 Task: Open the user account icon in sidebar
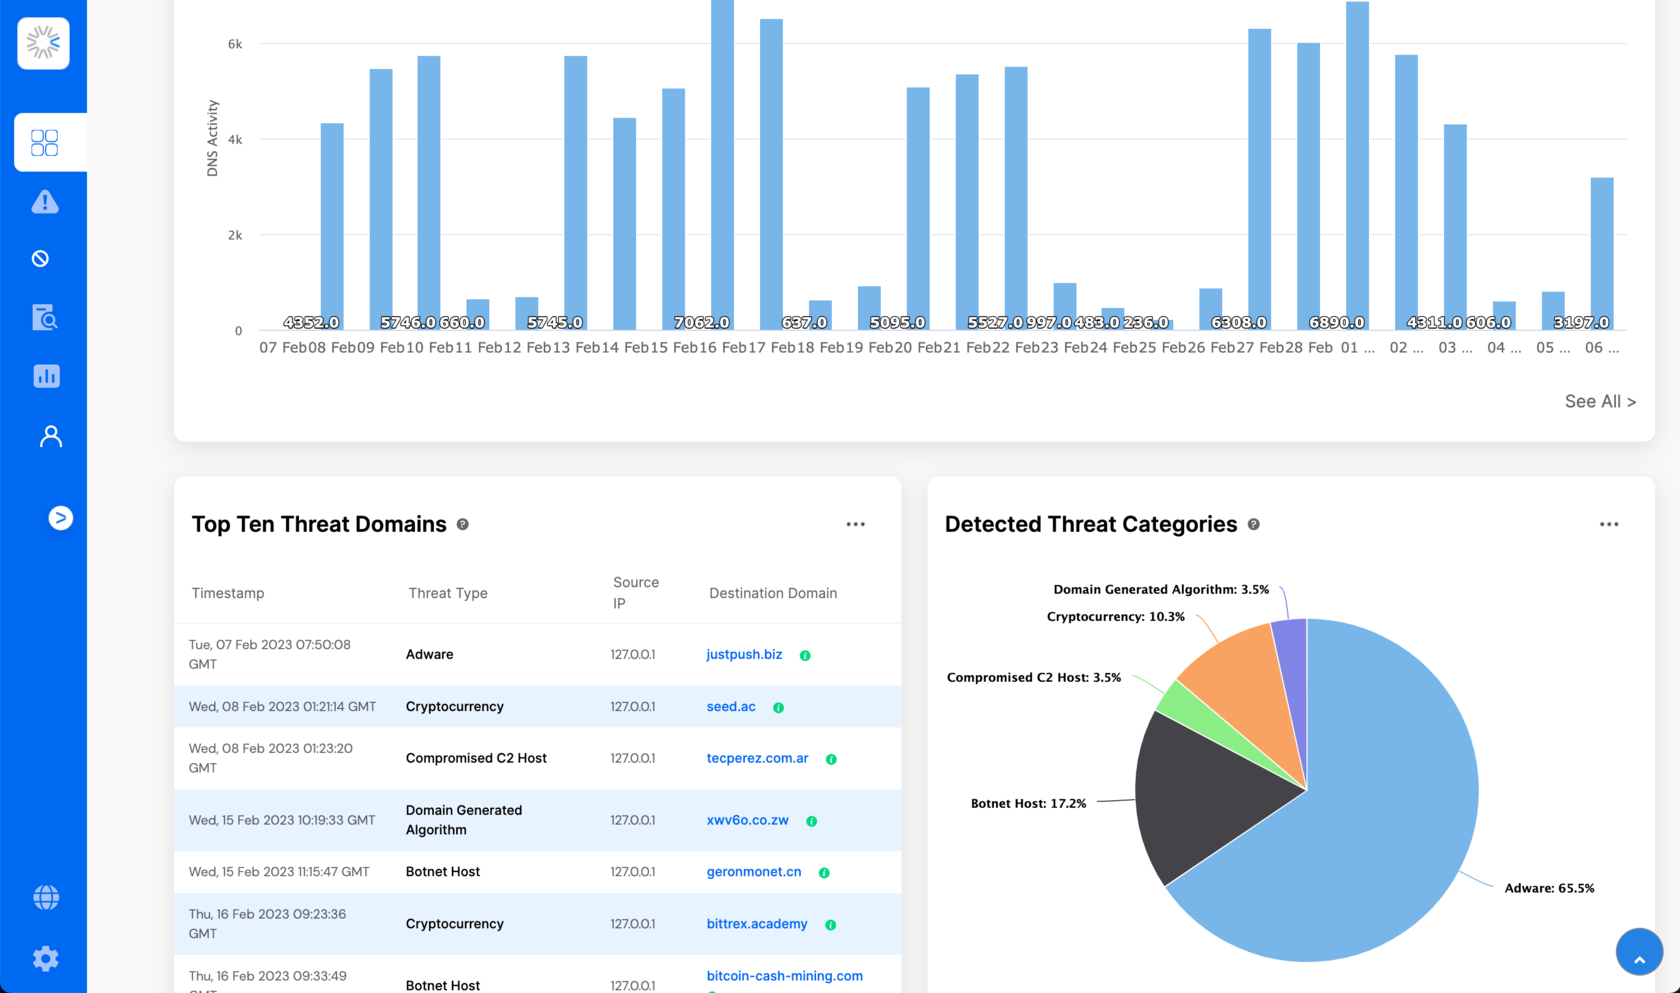[50, 436]
